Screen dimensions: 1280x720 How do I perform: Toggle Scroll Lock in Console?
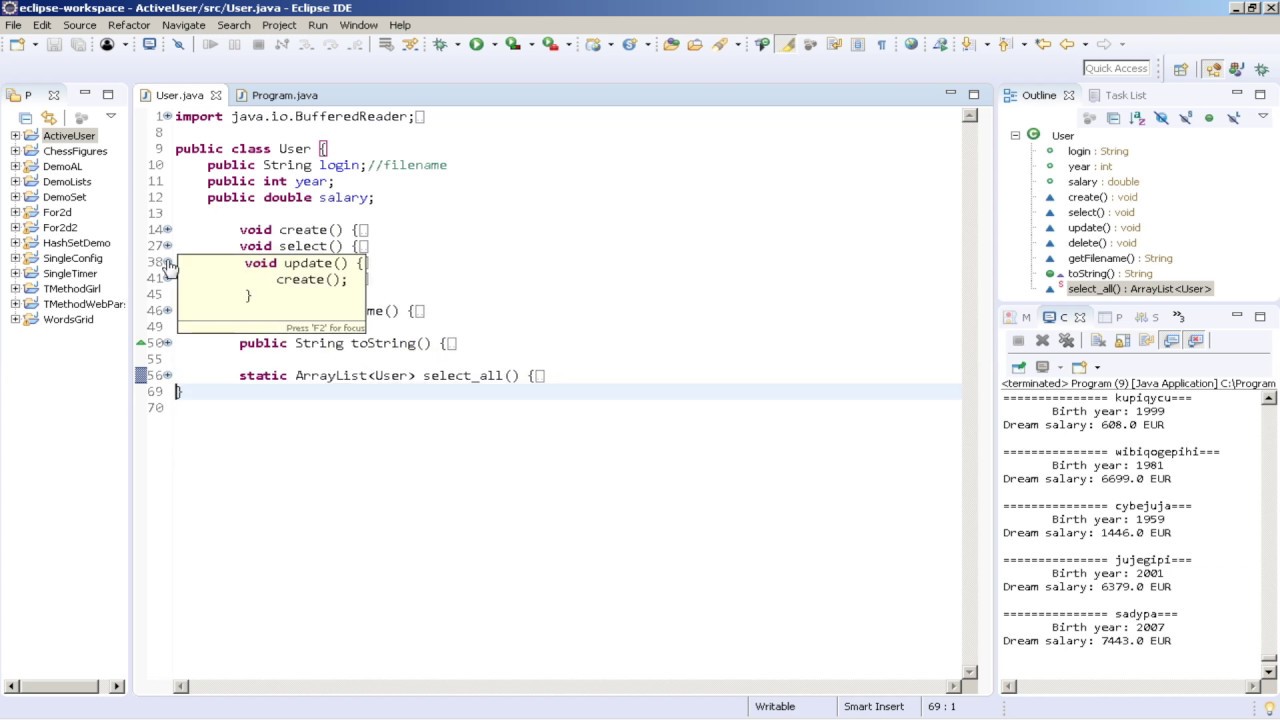1122,340
